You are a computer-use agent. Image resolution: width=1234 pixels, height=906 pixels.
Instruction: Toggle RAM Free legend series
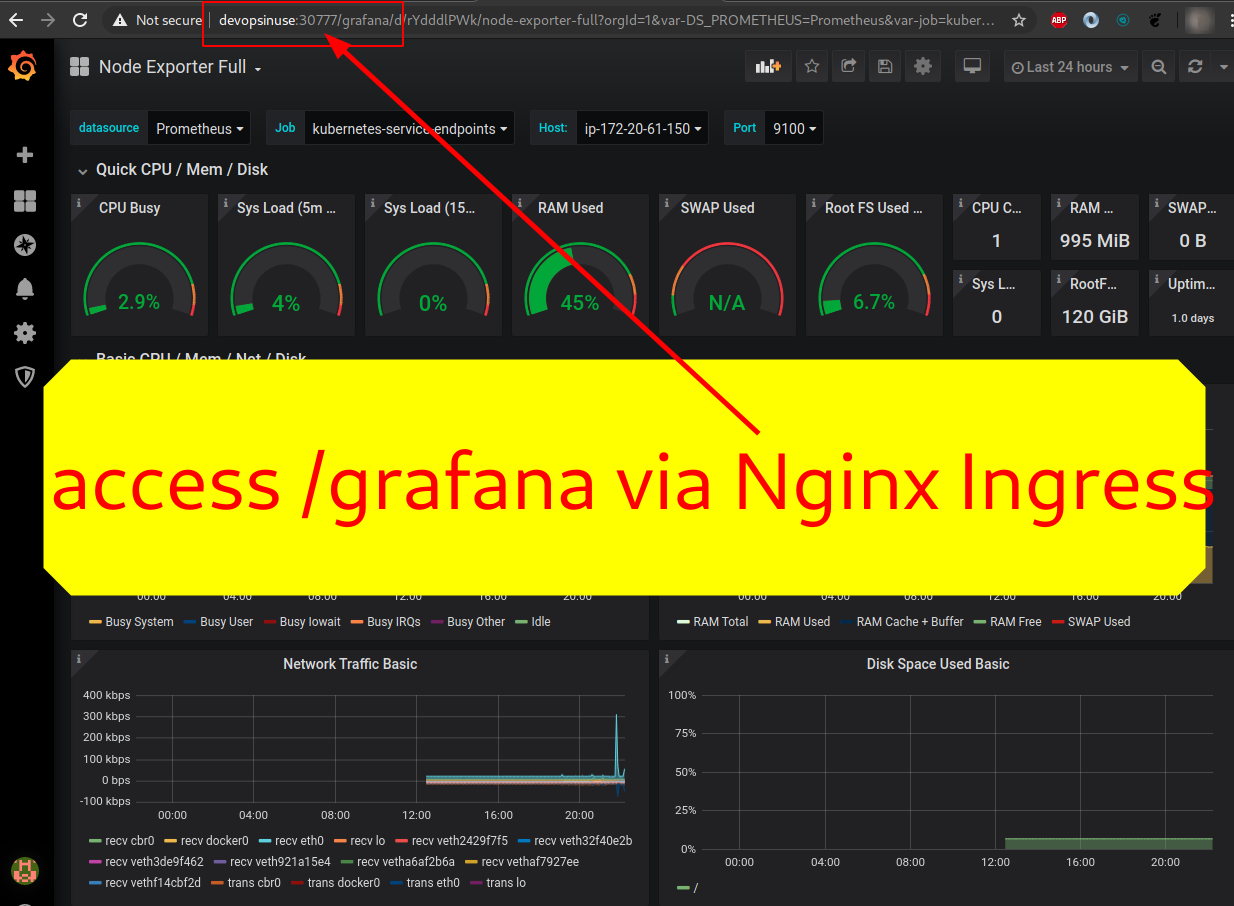point(1015,622)
